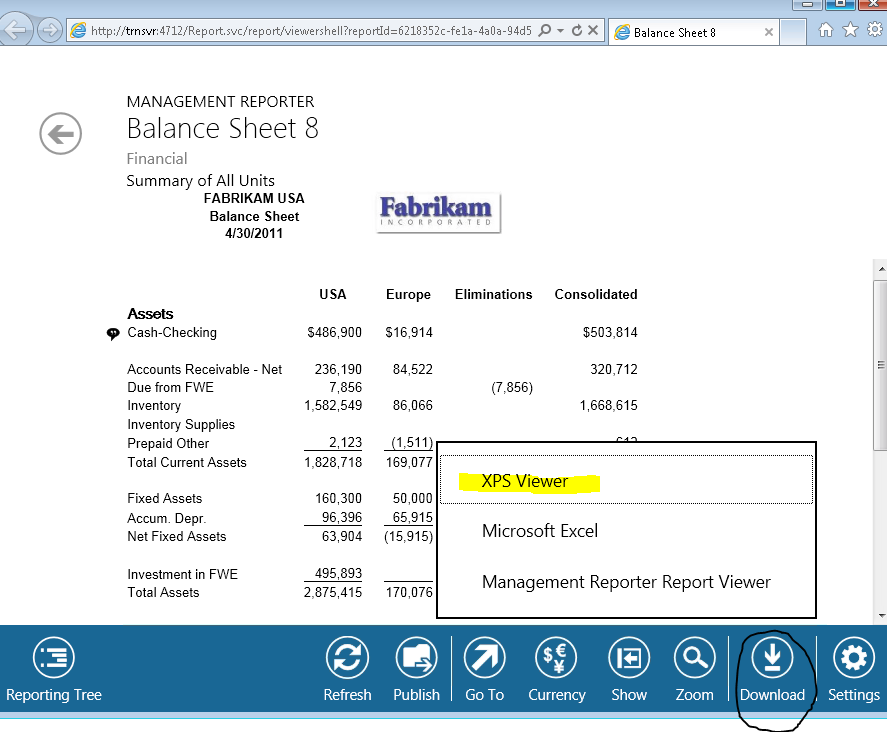Screen dimensions: 887x732
Task: Click Net Fixed Assets label
Action: tap(176, 536)
